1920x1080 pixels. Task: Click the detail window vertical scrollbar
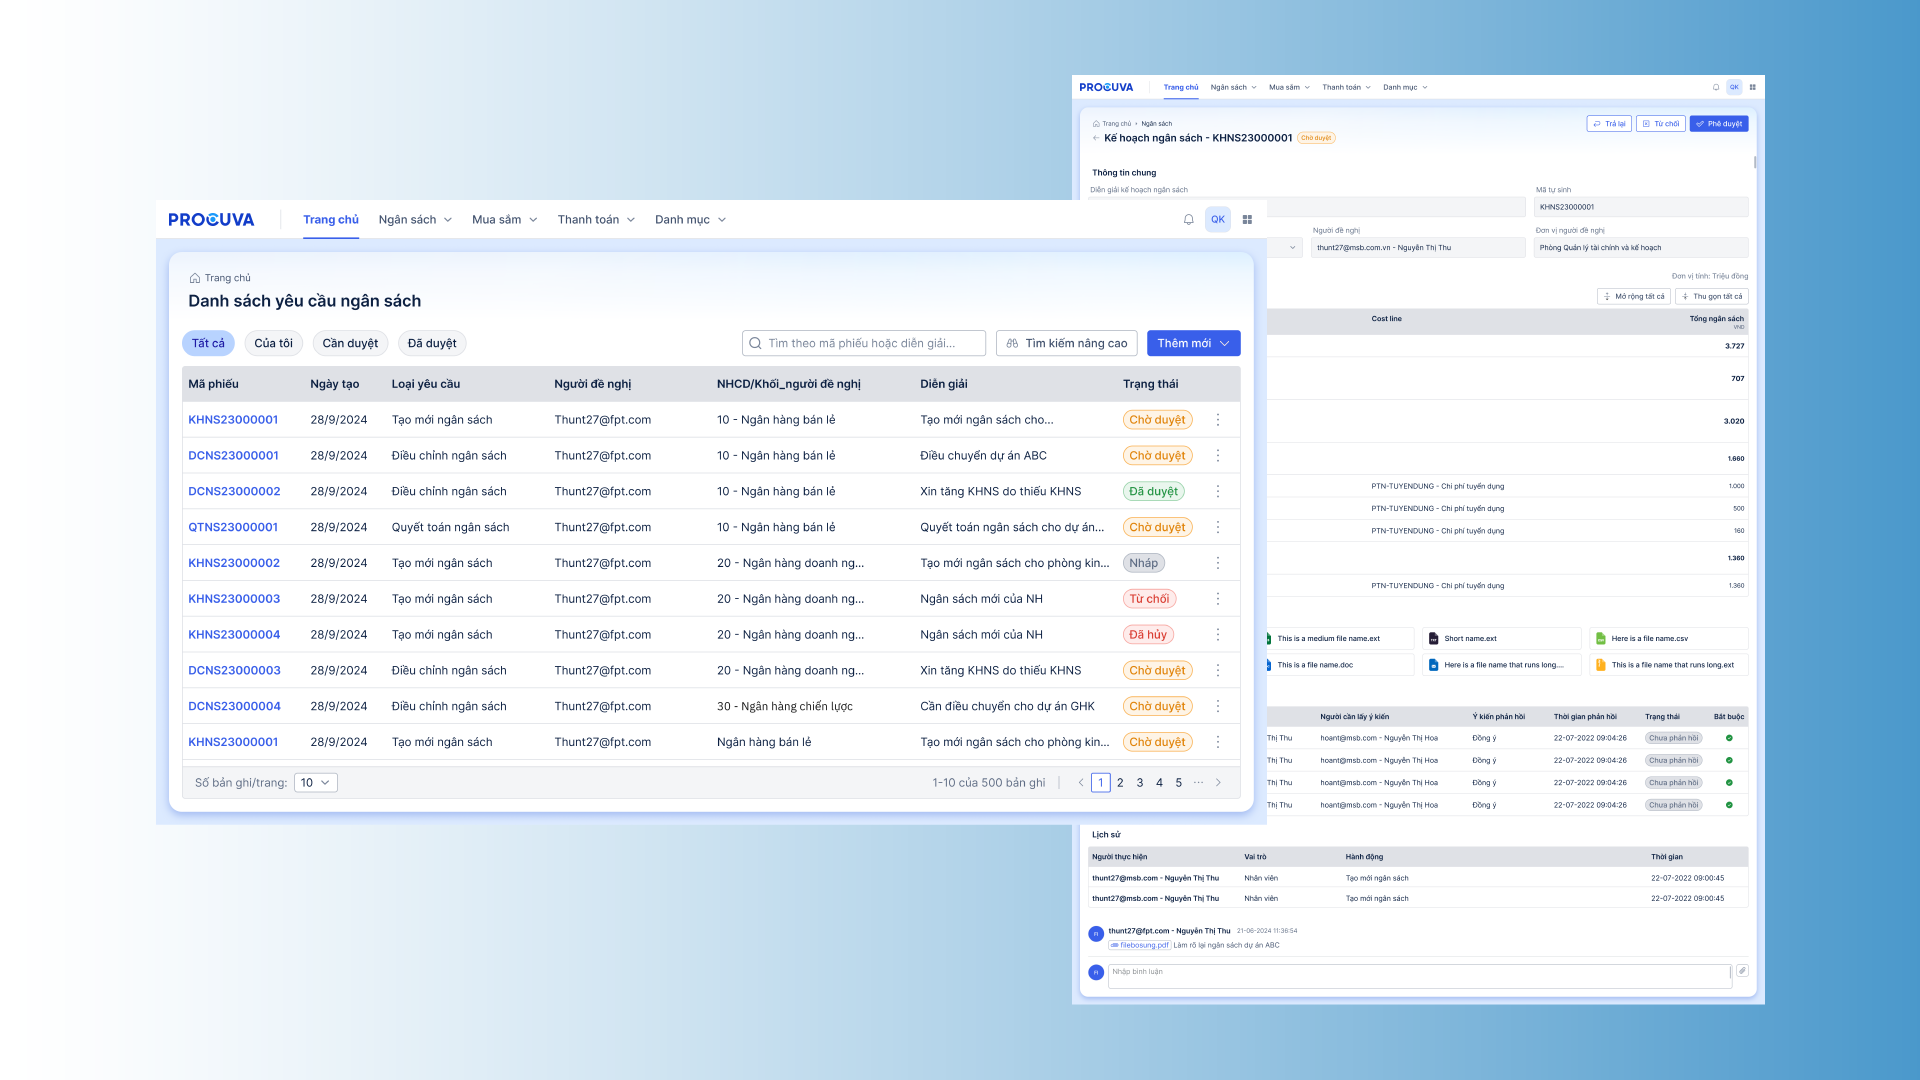(1755, 161)
